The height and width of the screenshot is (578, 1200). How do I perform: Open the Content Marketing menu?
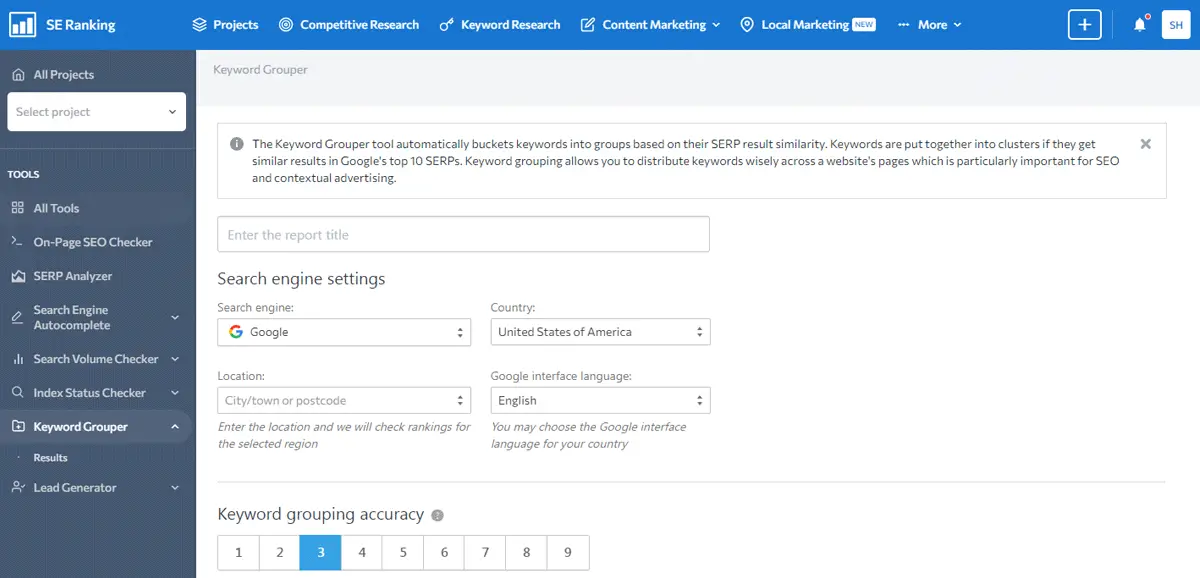click(651, 25)
